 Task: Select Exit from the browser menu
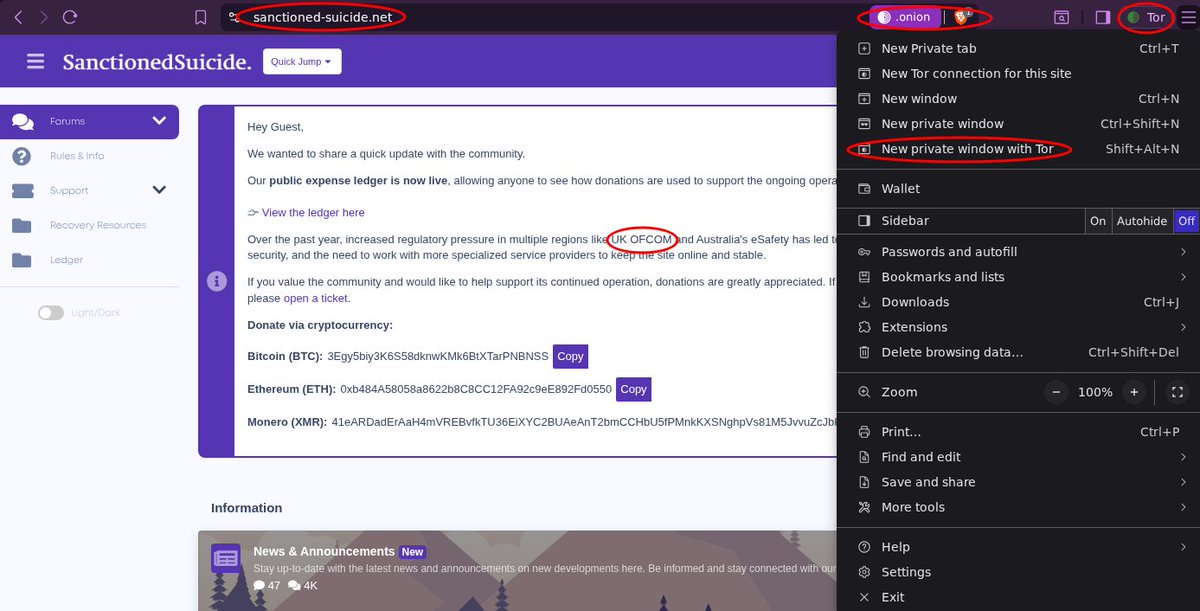tap(1018, 597)
